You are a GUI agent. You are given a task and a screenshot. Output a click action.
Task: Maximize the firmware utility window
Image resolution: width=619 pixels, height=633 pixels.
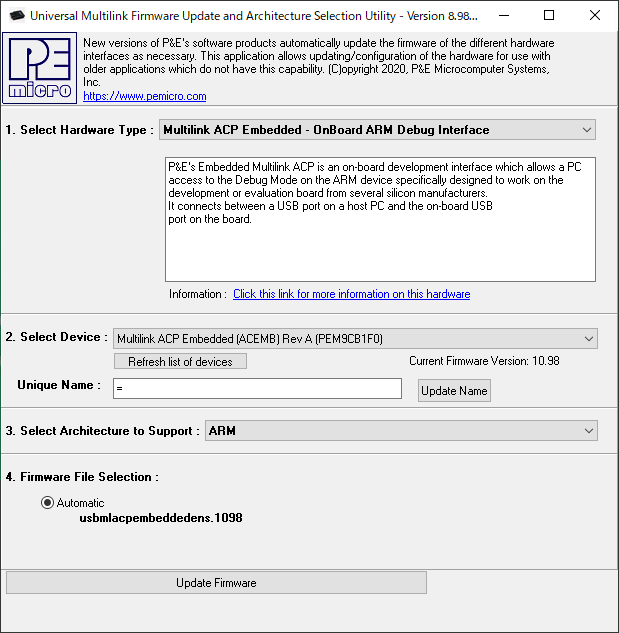(x=549, y=16)
